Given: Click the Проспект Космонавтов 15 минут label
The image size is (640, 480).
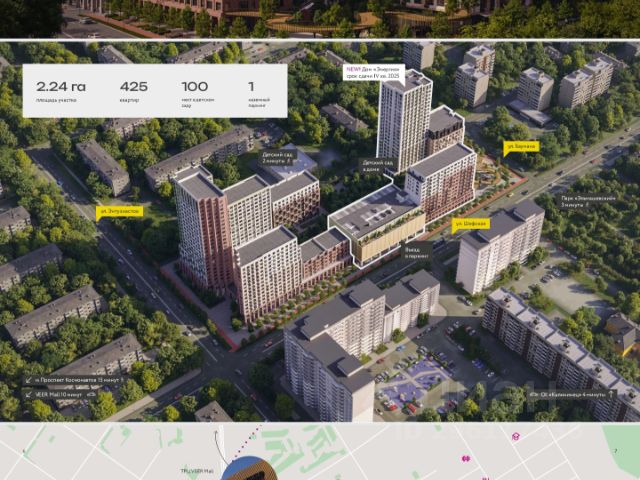Looking at the screenshot, I should click(74, 380).
